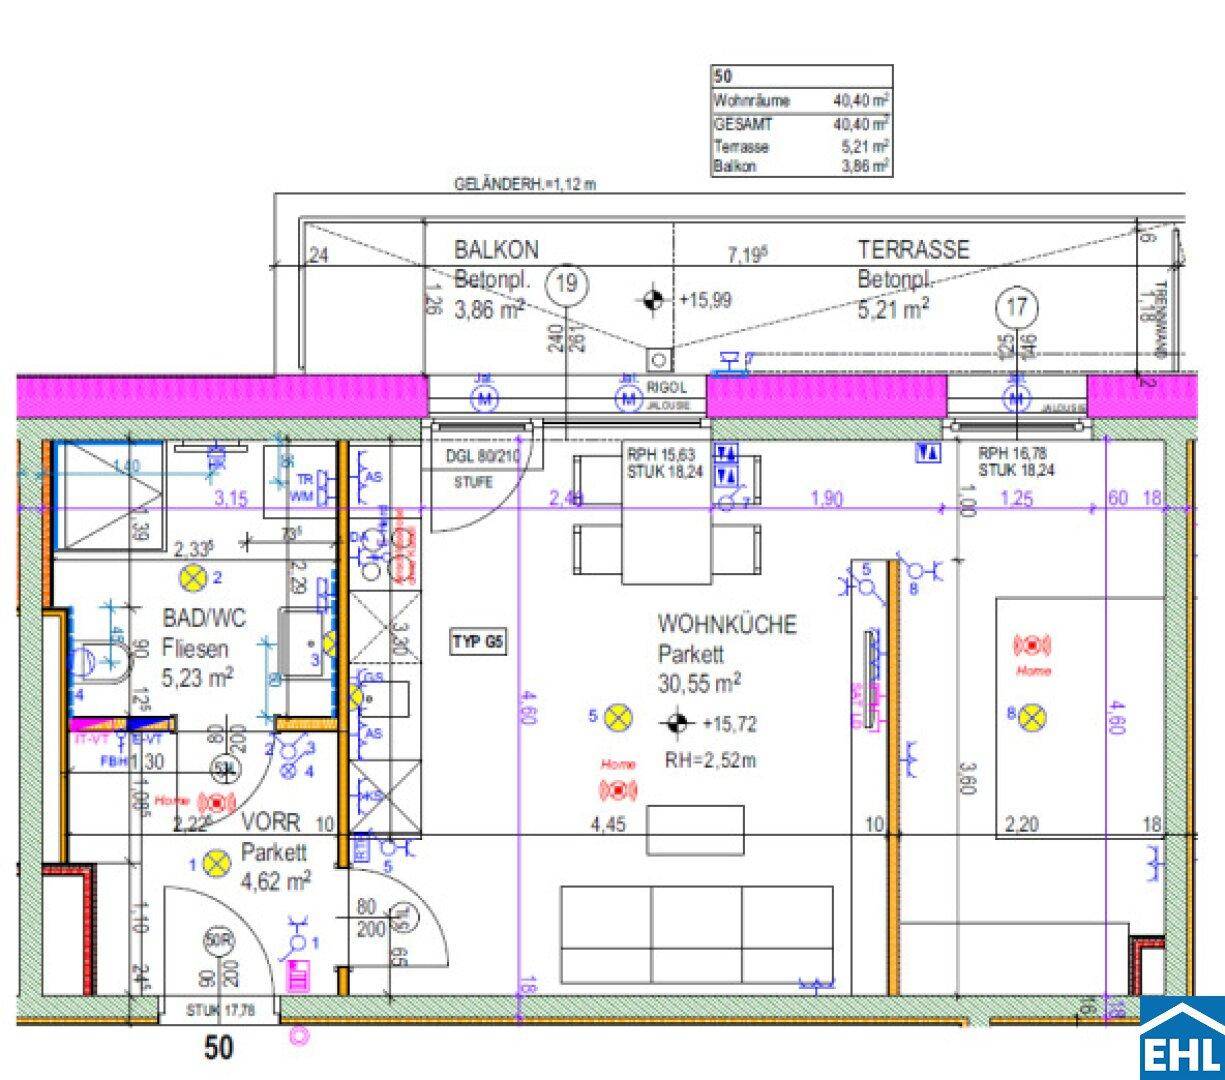1225x1080 pixels.
Task: Select the GESAMT row in the area table
Action: click(801, 124)
